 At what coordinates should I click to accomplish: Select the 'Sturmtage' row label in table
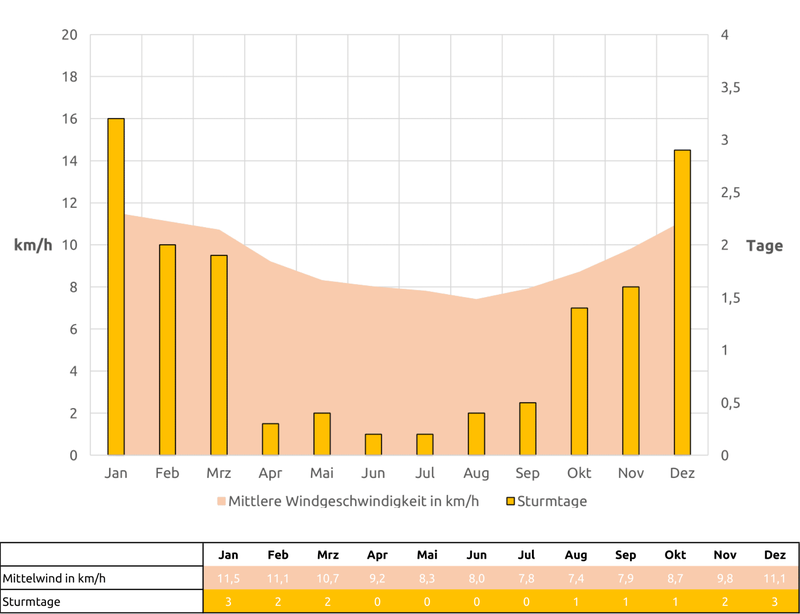(x=32, y=602)
